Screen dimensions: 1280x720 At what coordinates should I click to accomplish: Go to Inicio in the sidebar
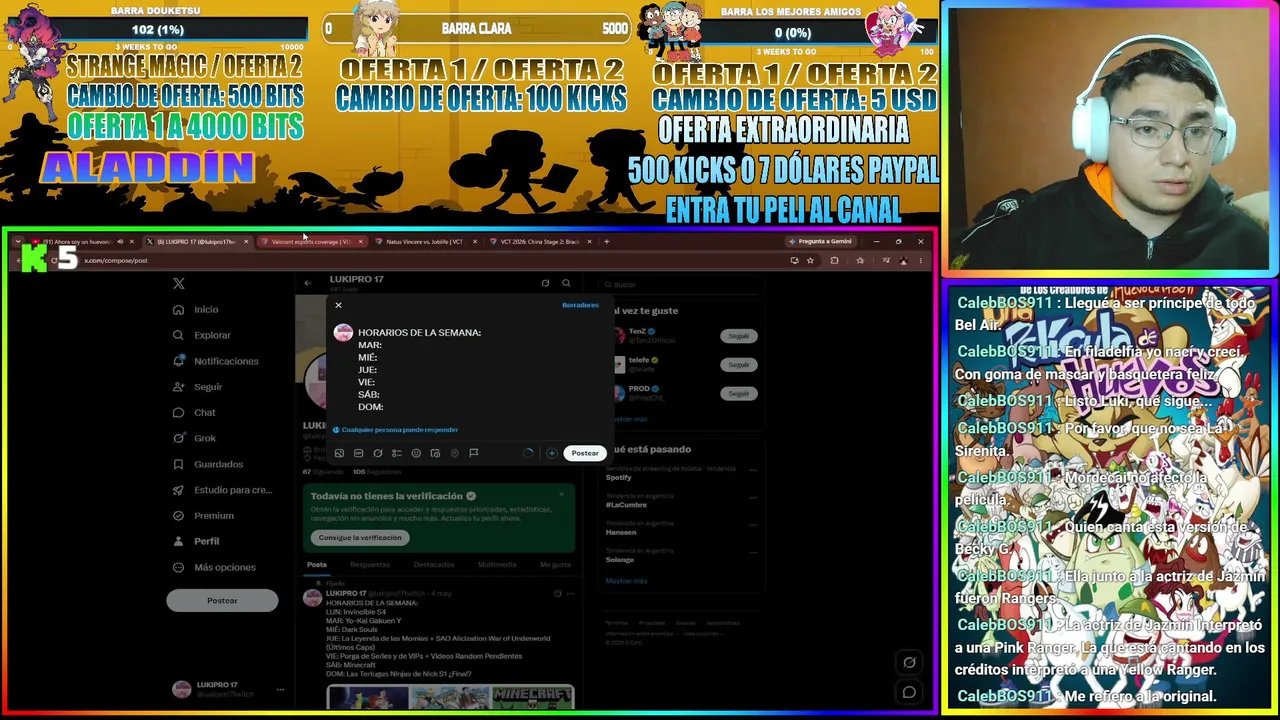point(196,310)
